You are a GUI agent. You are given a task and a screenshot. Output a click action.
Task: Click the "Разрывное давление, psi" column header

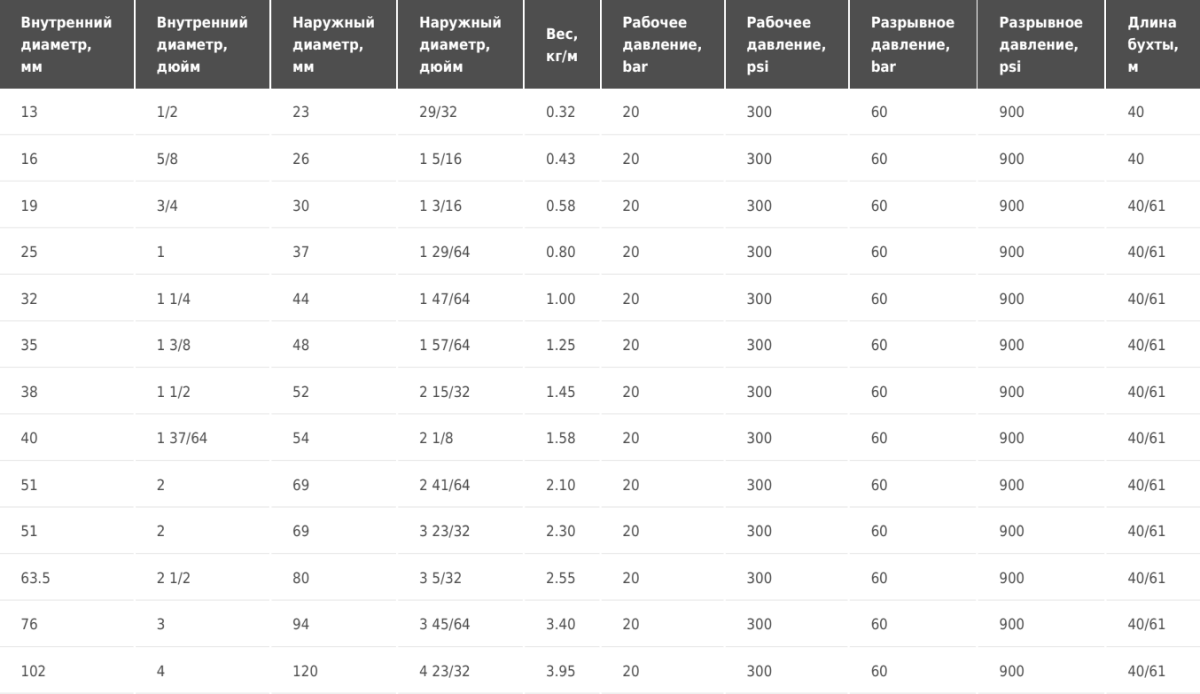(1041, 45)
